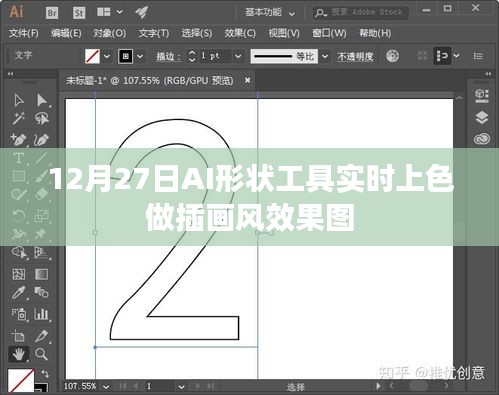Viewport: 499px width, 395px height.
Task: Choose the Magic Wand tool
Action: (18, 118)
